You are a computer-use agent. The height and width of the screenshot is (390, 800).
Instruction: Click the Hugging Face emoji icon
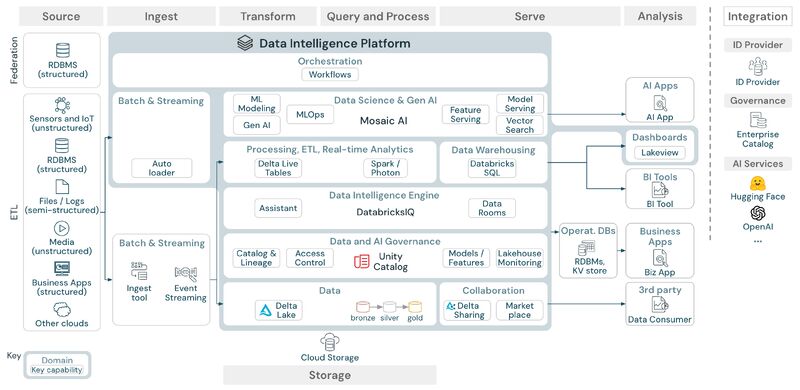[x=758, y=183]
